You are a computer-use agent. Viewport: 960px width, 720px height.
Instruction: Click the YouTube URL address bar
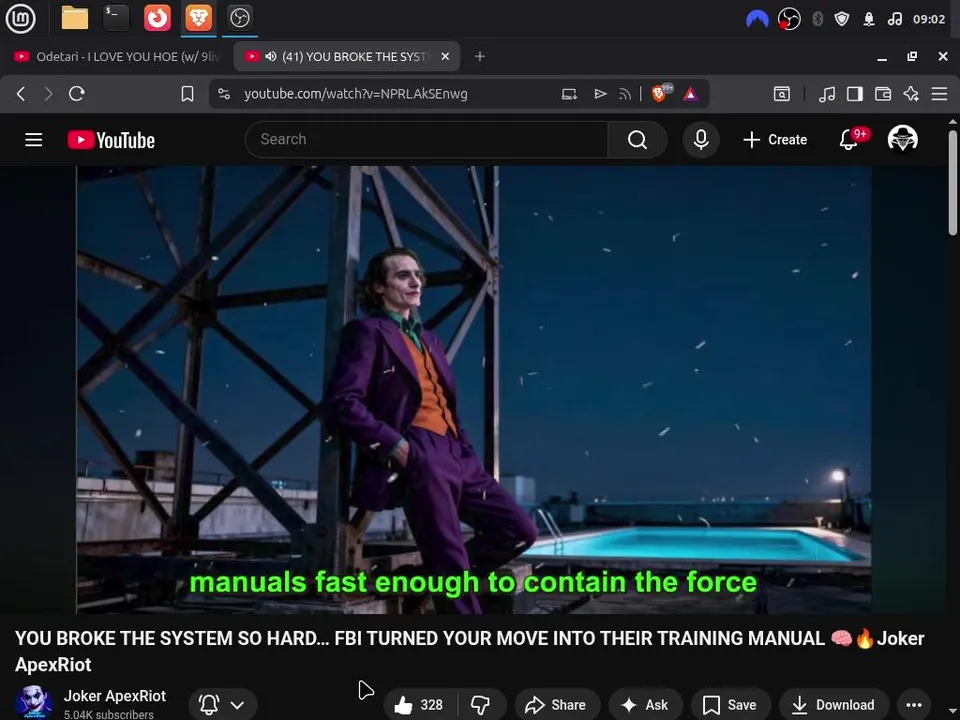pyautogui.click(x=355, y=94)
